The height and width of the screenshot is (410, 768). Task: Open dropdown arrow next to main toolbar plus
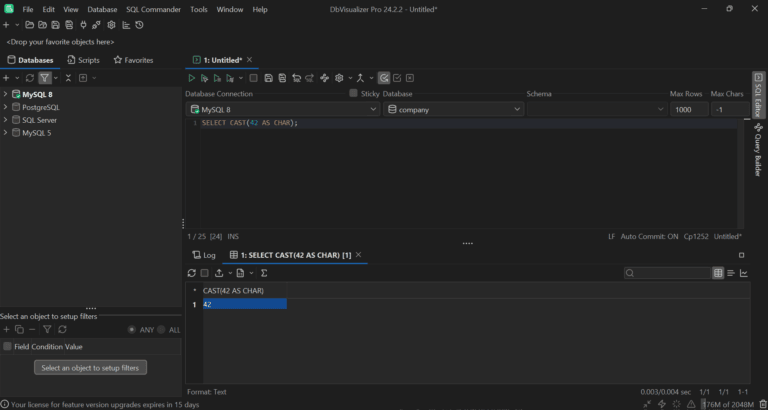click(x=17, y=25)
